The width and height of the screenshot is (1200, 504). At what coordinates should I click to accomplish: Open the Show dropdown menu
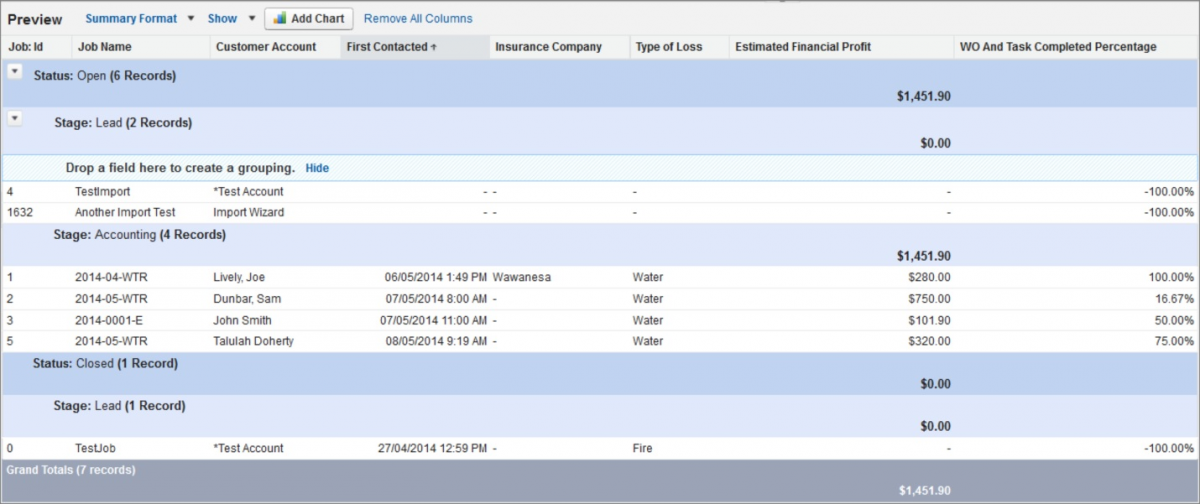(x=231, y=19)
